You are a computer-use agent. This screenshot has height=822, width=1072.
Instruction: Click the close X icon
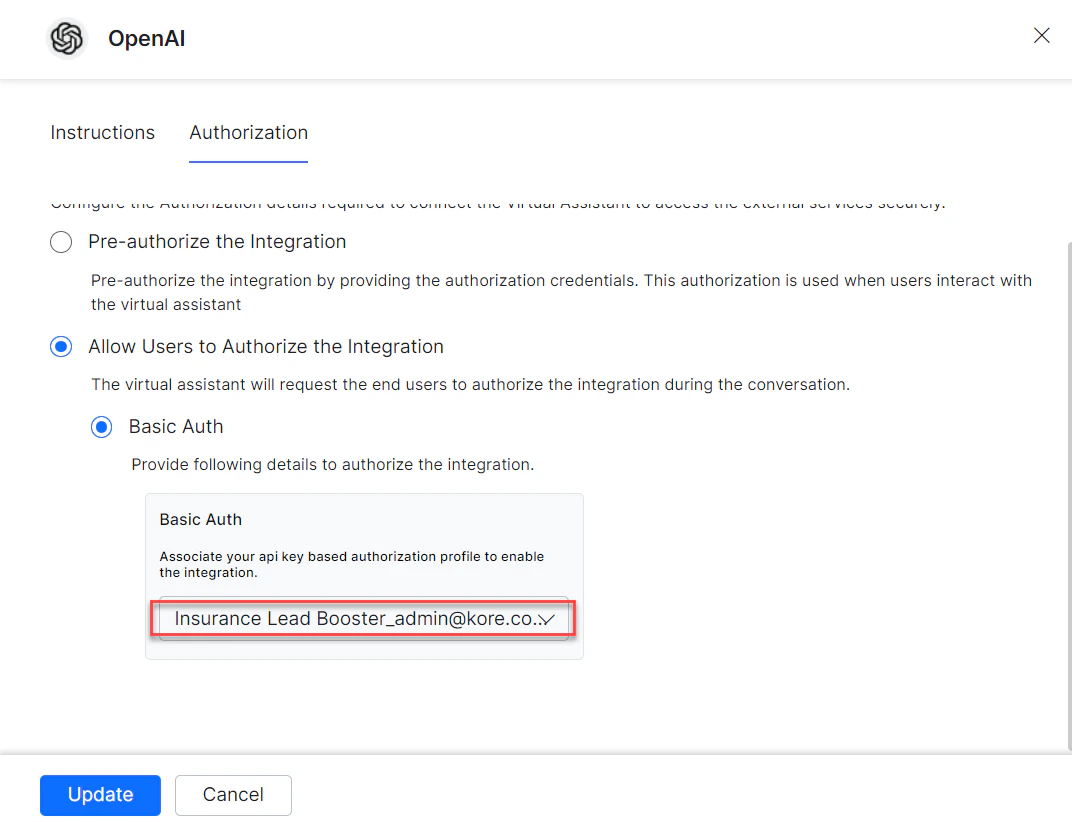(x=1041, y=35)
